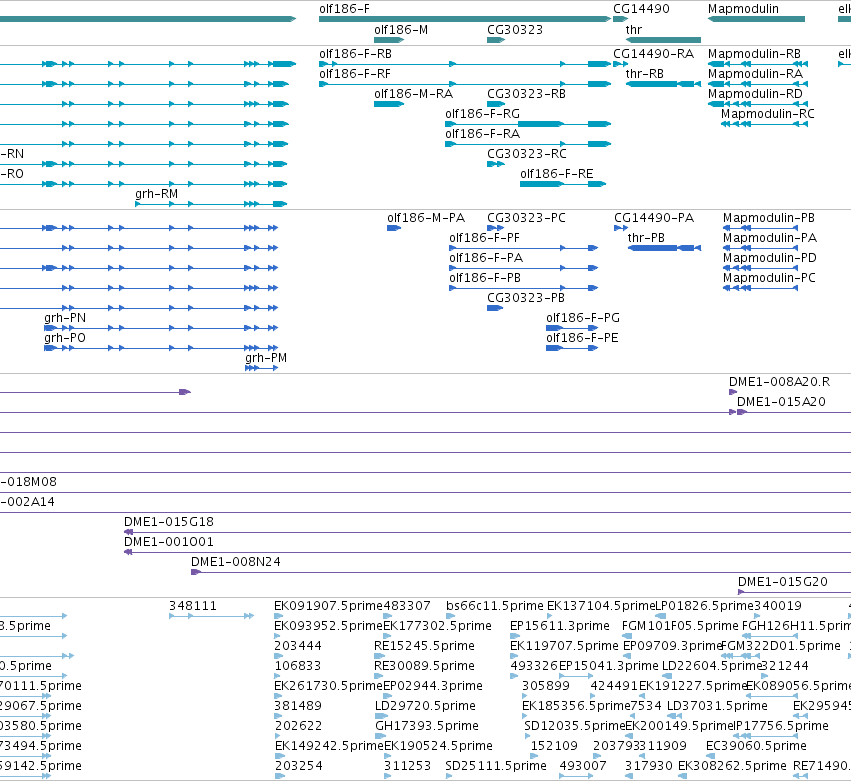Image resolution: width=851 pixels, height=781 pixels.
Task: Click BAC clone DME1-008A20.R
Action: point(733,392)
